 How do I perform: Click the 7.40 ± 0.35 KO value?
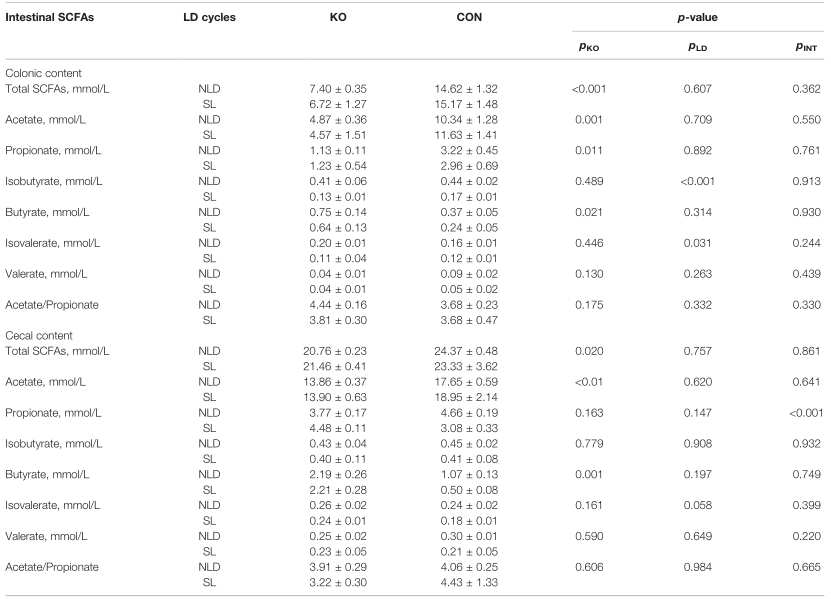coord(338,89)
